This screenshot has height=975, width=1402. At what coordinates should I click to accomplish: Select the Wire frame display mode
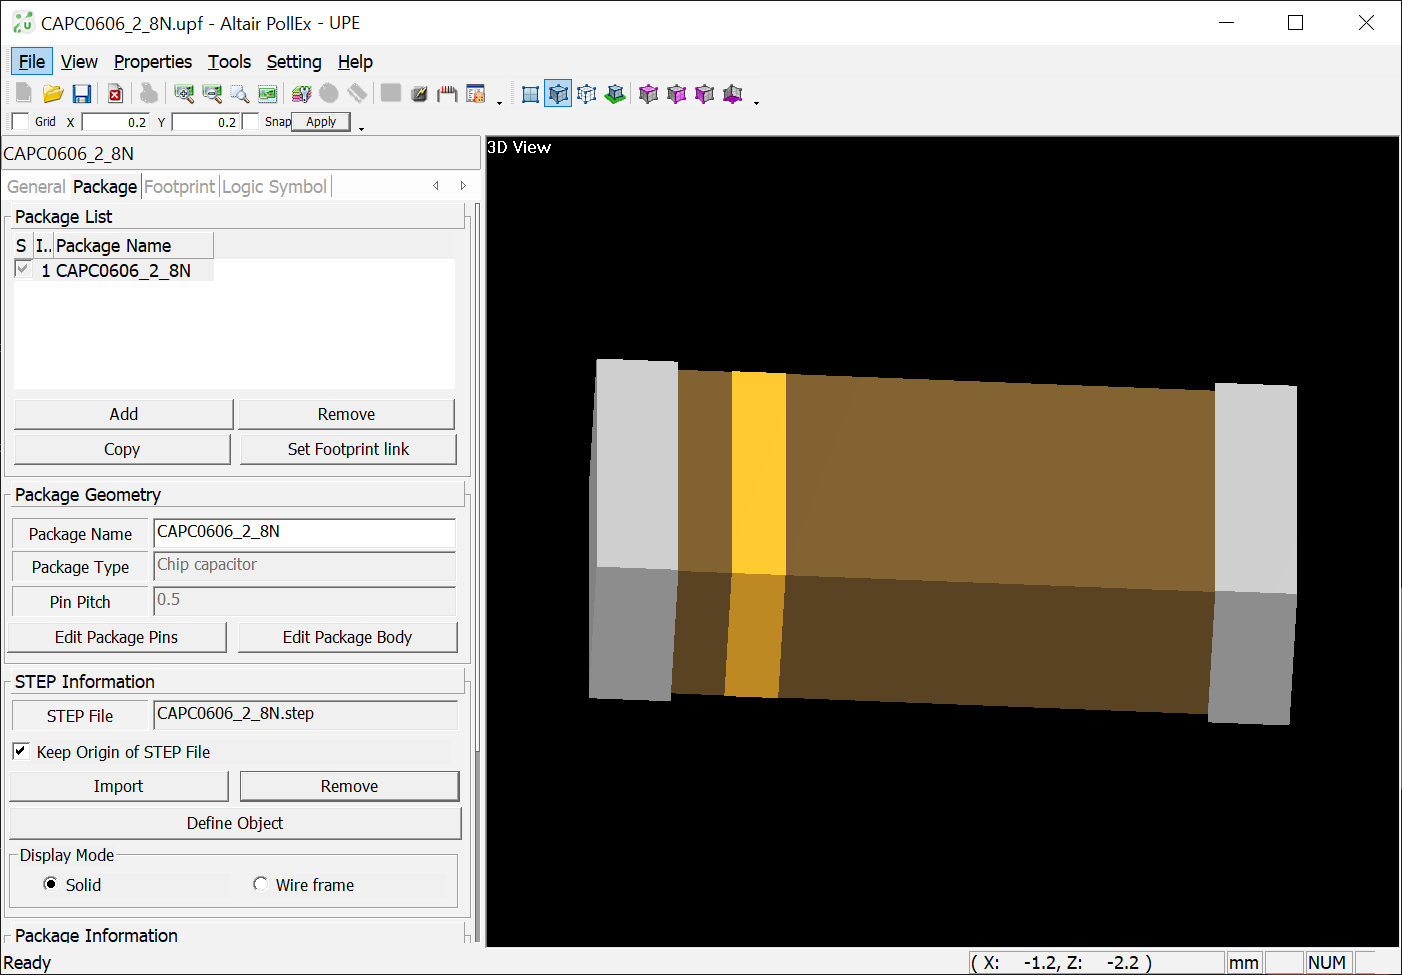(x=260, y=884)
